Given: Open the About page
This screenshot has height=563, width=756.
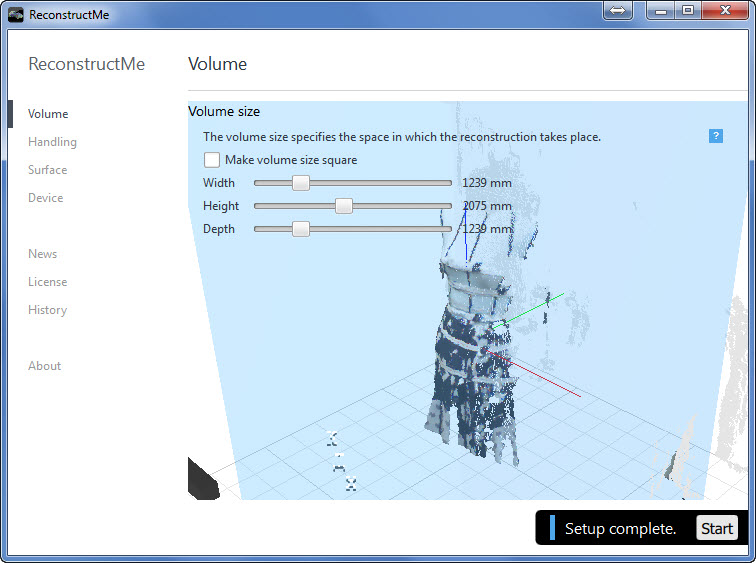Looking at the screenshot, I should [x=44, y=366].
